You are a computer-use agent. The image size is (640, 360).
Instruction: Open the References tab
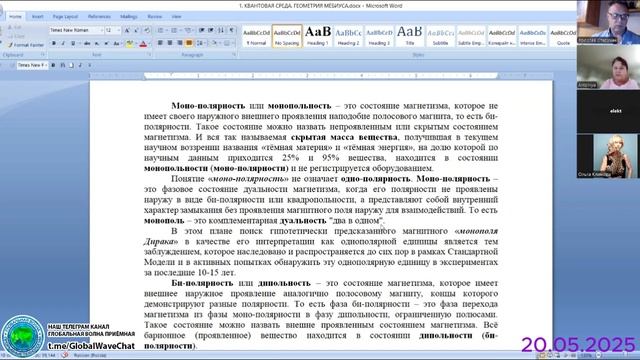click(x=99, y=17)
